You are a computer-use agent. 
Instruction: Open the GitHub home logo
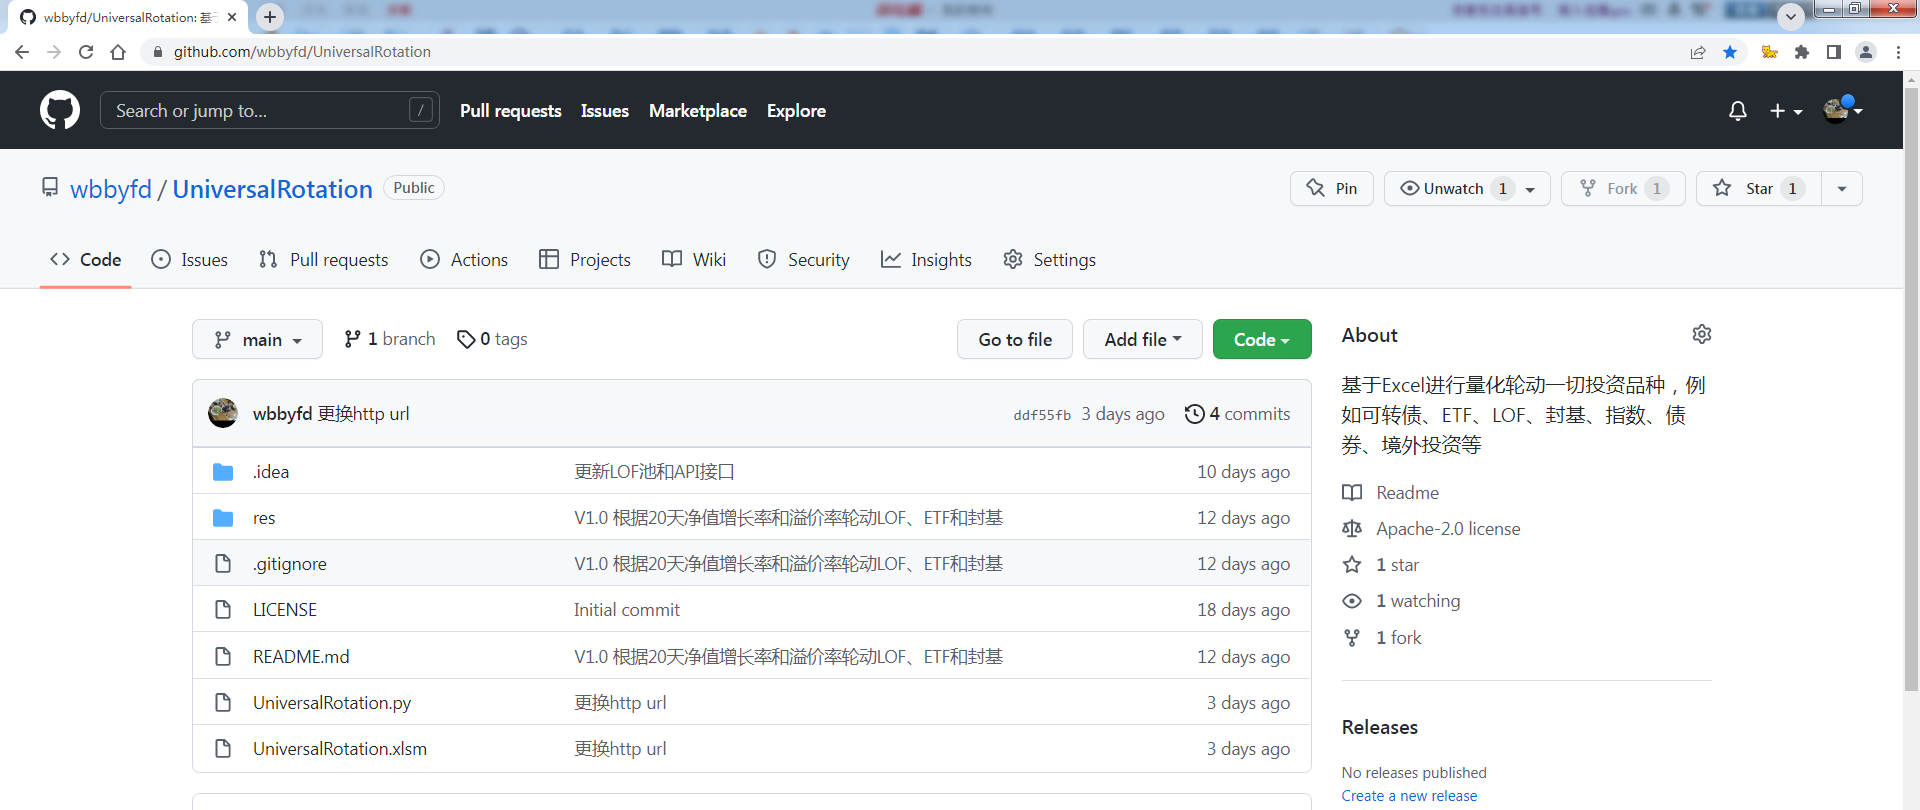point(60,110)
